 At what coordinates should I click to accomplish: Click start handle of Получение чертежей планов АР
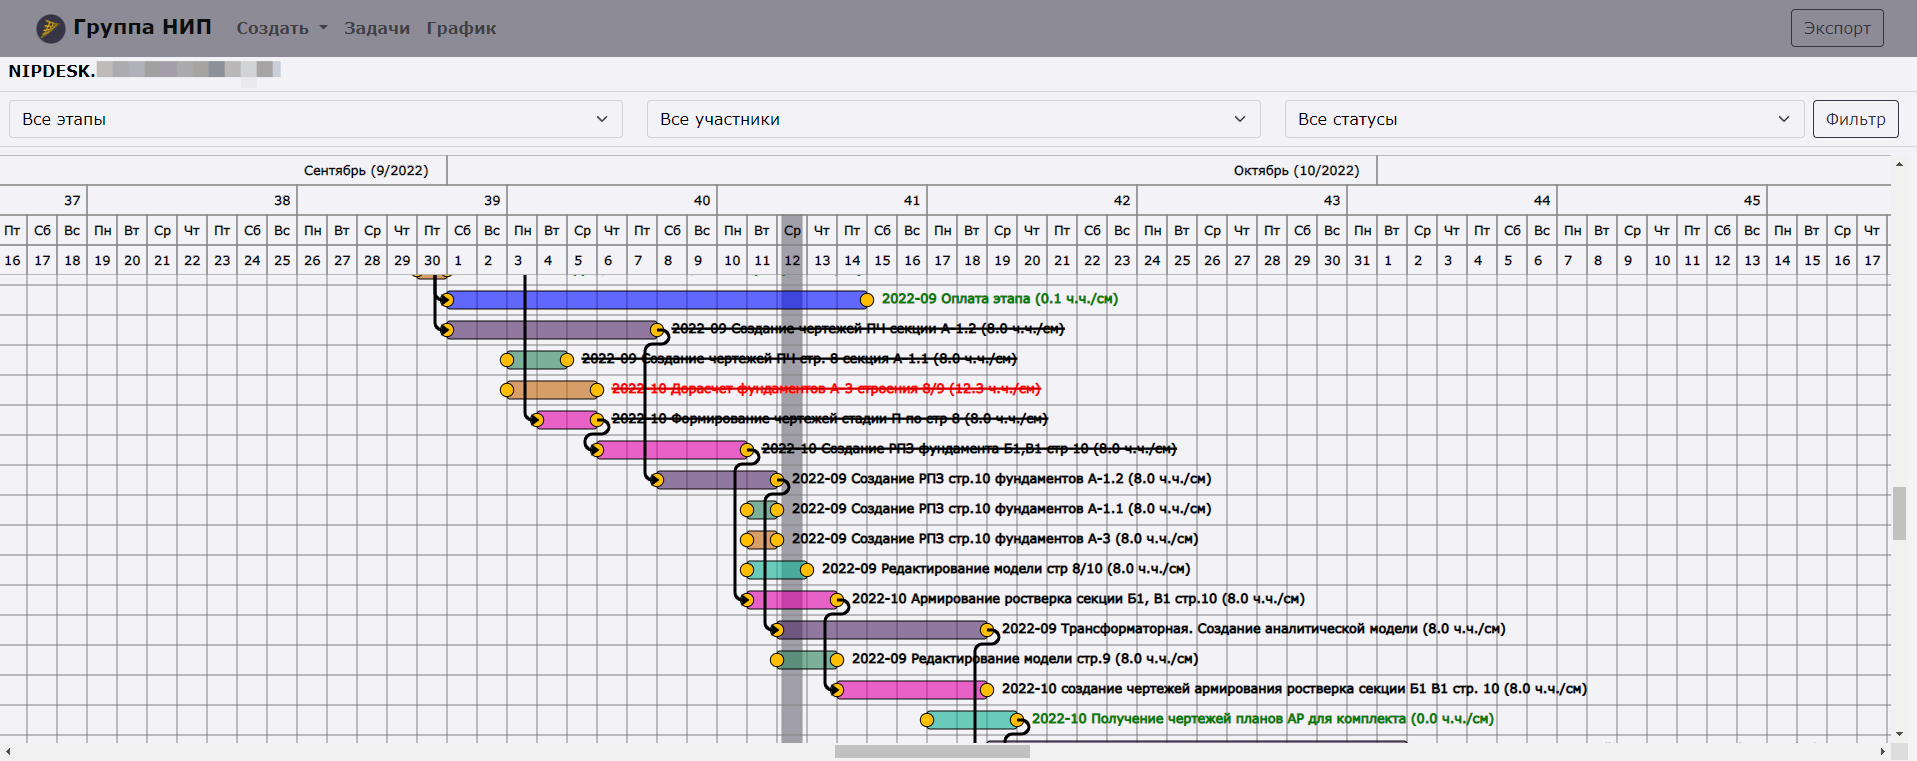tap(927, 719)
